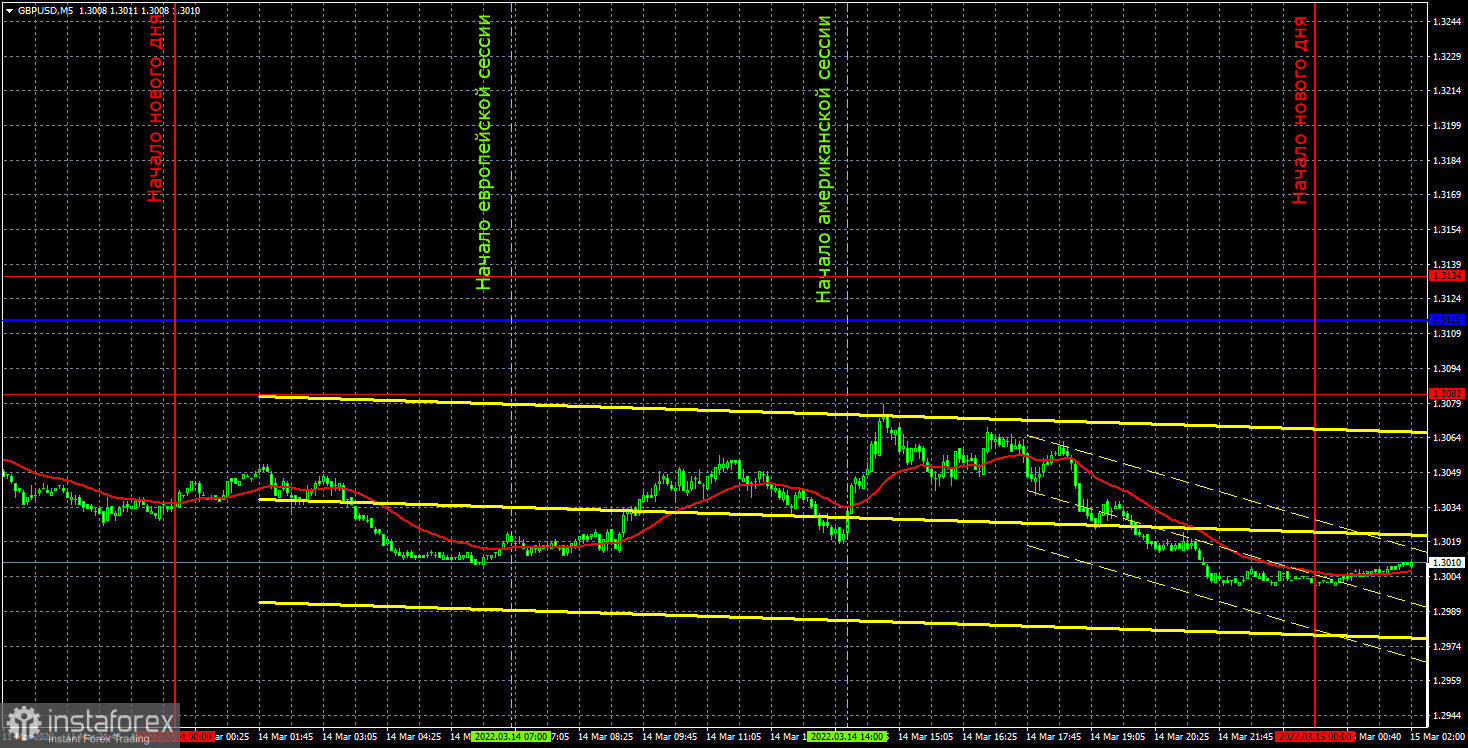Screen dimensions: 1468x748
Task: Click the 14 Mar 19:05 time label
Action: click(1118, 737)
